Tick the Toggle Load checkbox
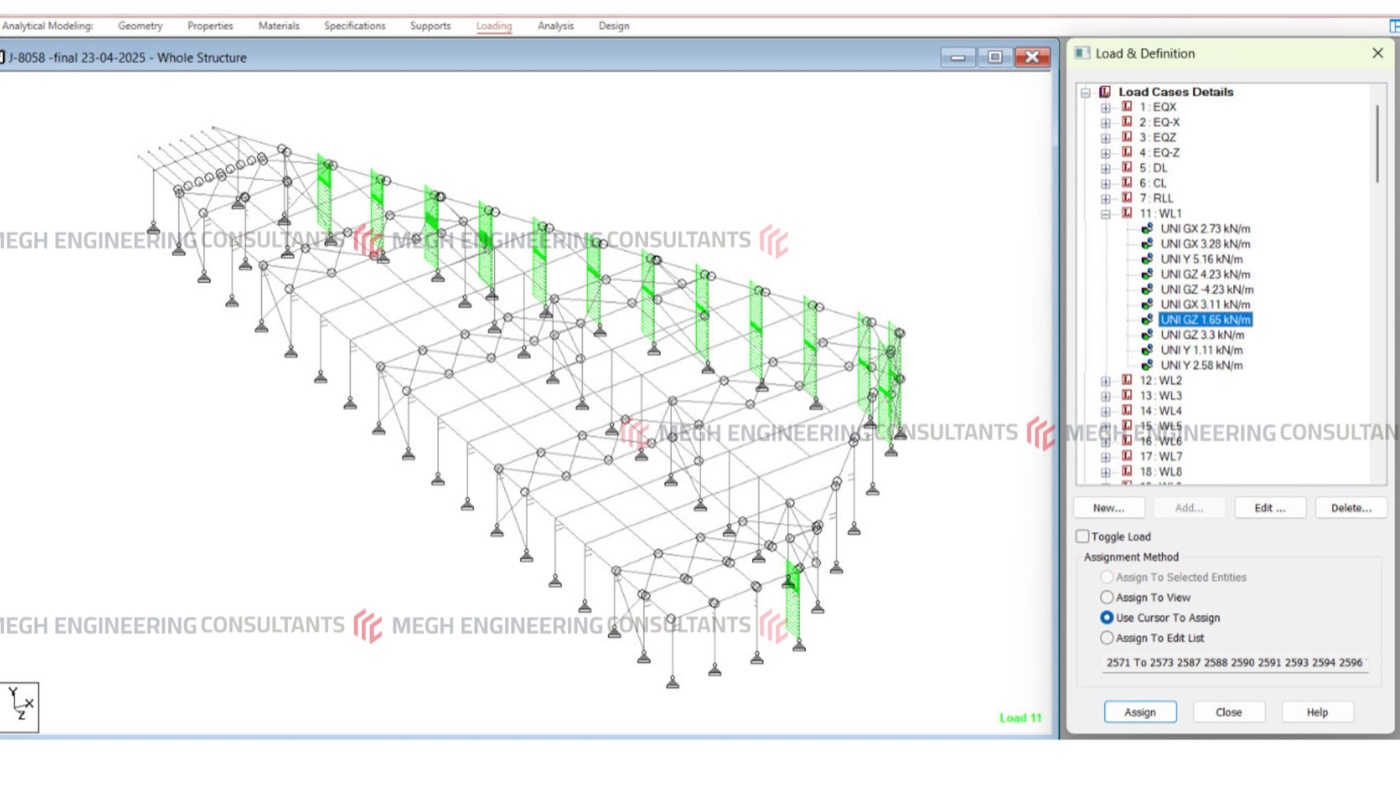 pos(1082,537)
